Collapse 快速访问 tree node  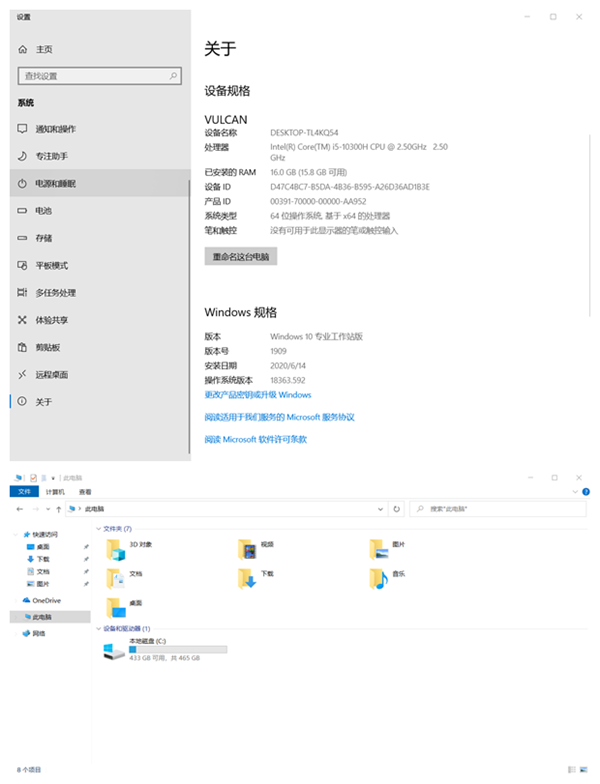click(16, 534)
